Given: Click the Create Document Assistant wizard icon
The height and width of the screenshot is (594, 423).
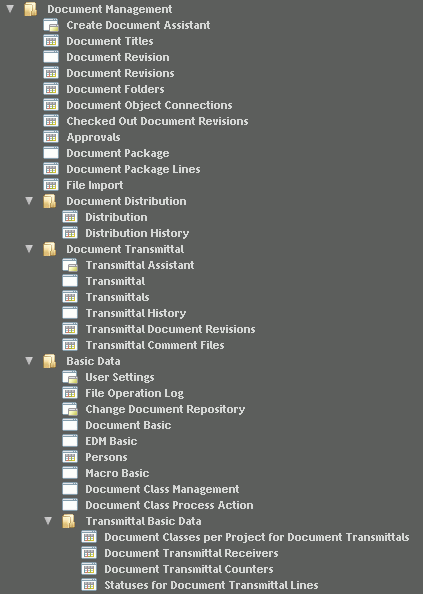Looking at the screenshot, I should tap(51, 25).
